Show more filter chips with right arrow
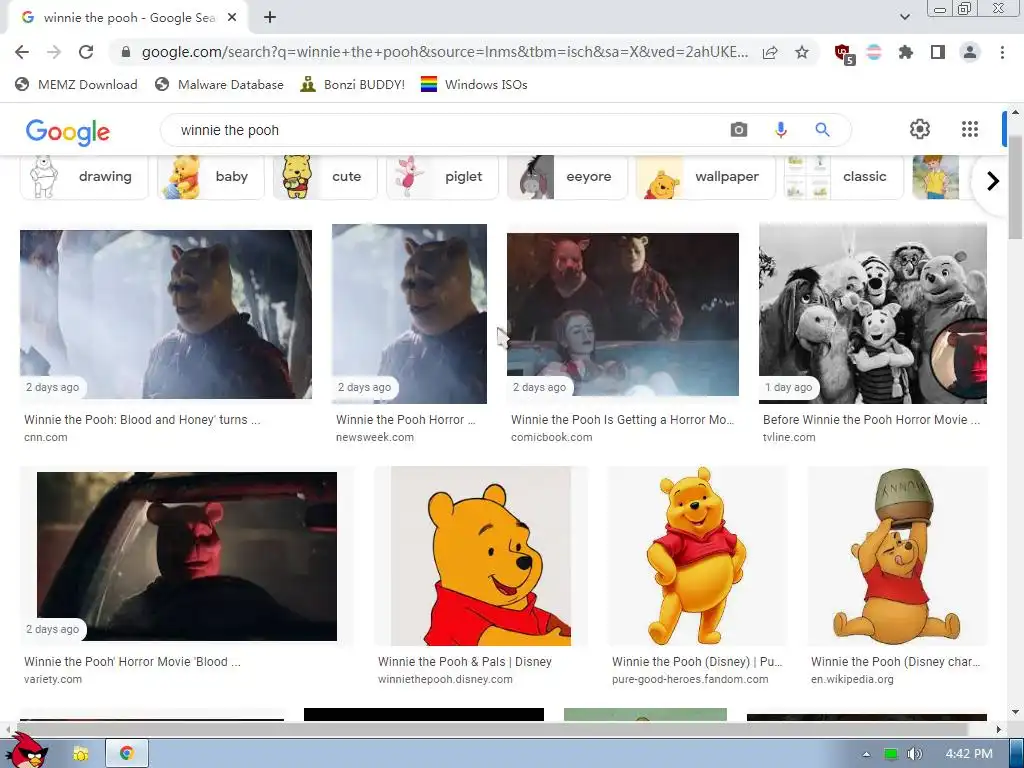Viewport: 1024px width, 768px height. pos(993,180)
